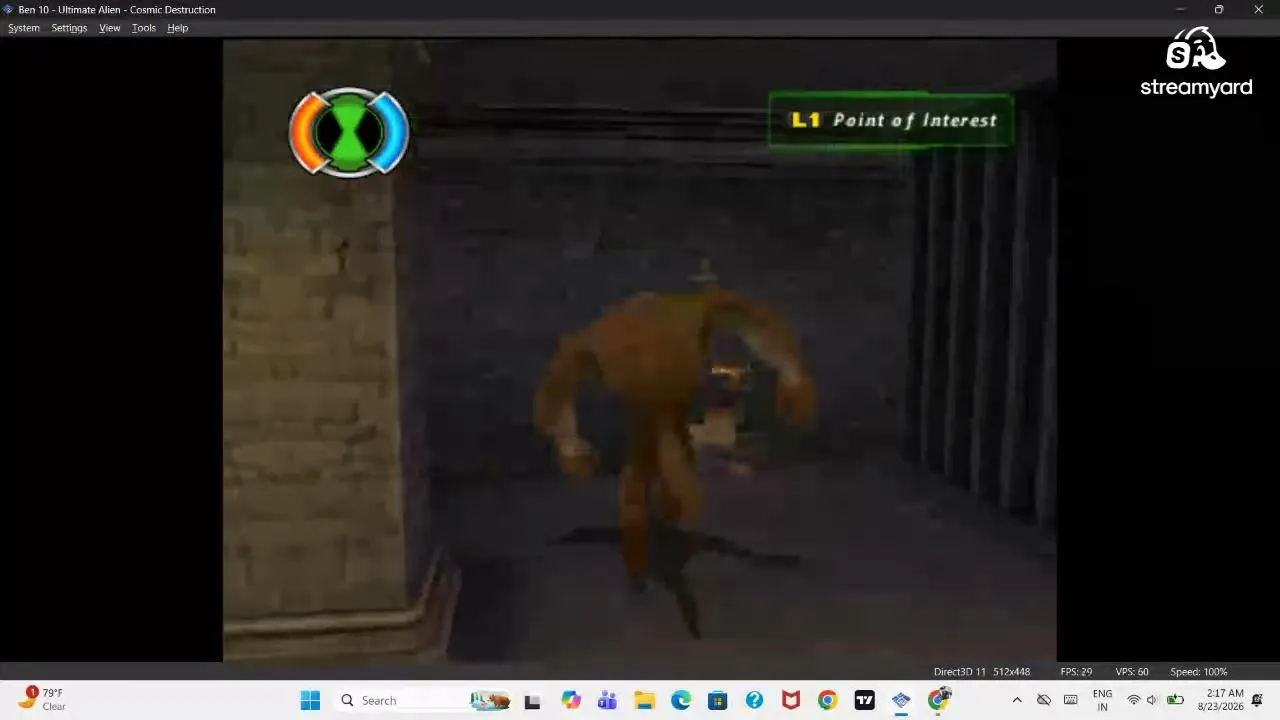
Task: Click the Direct3D 11 renderer status text
Action: 960,672
